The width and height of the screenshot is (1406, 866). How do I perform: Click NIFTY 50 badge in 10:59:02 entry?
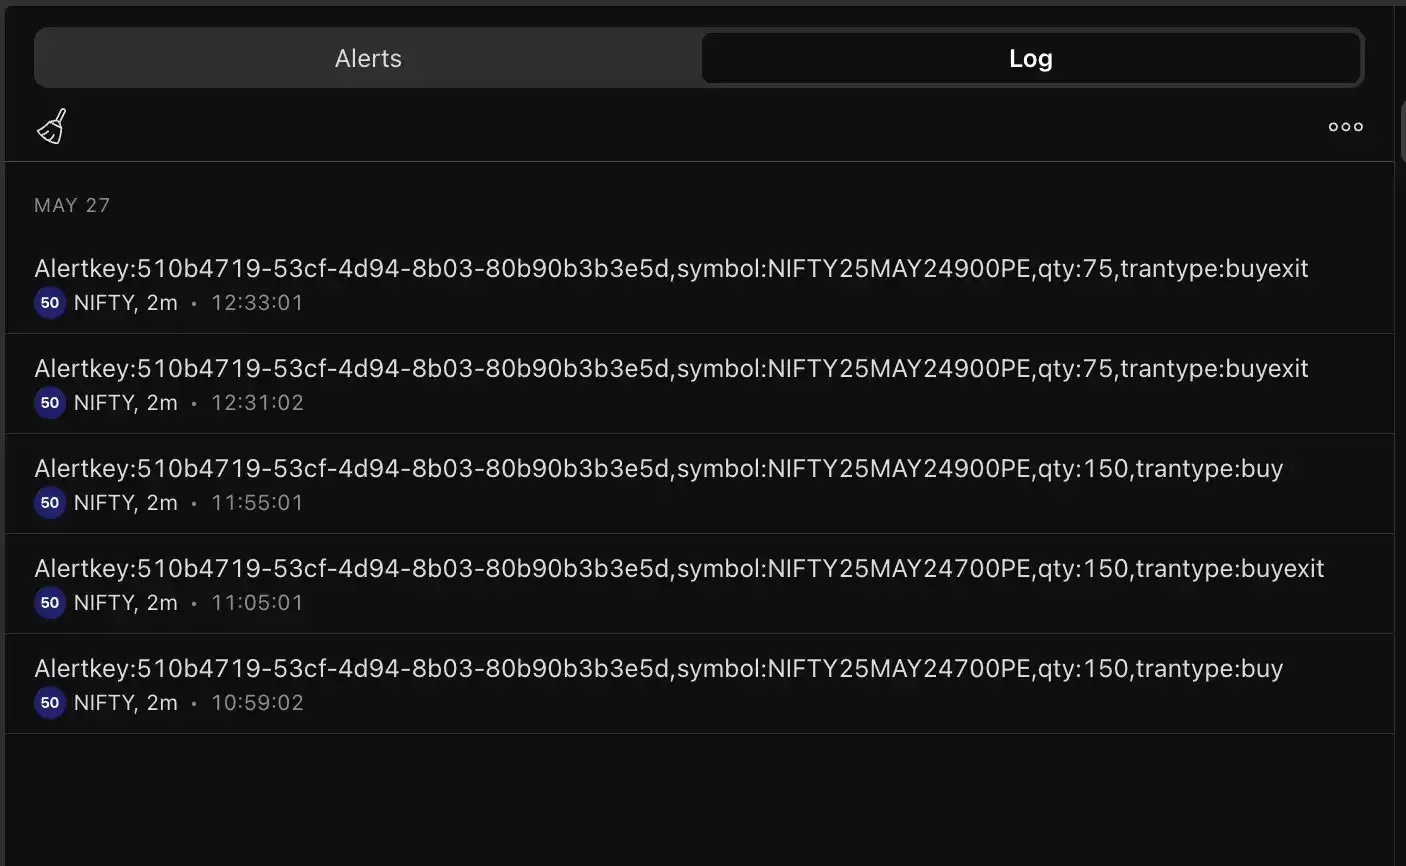pos(50,703)
